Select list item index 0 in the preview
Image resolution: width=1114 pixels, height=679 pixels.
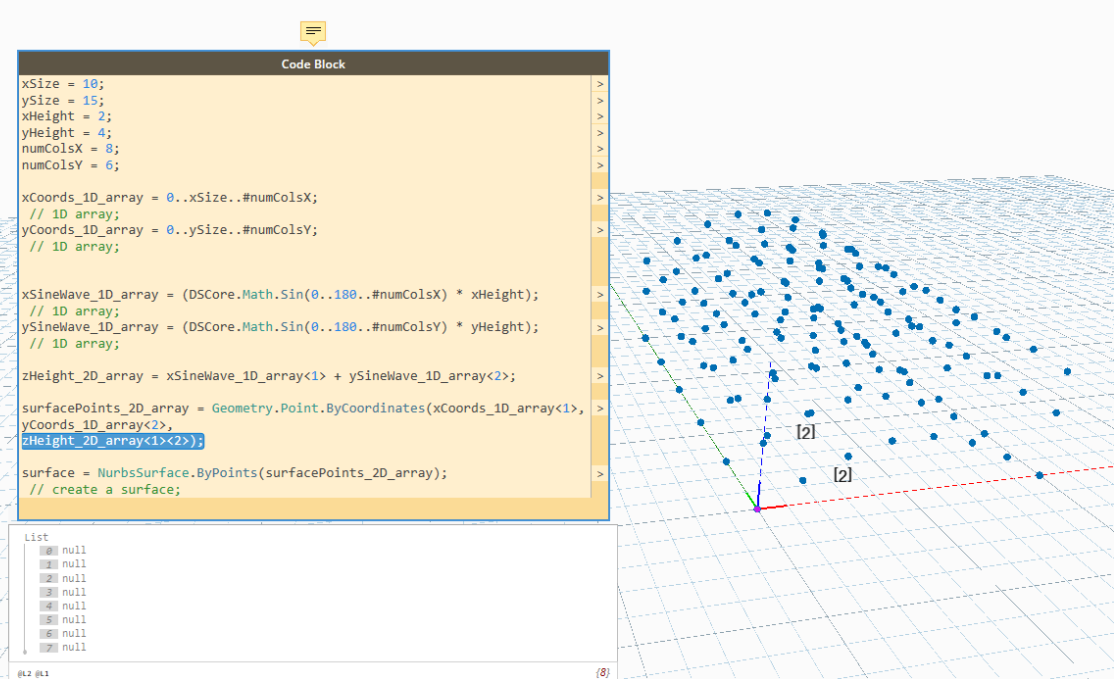49,551
